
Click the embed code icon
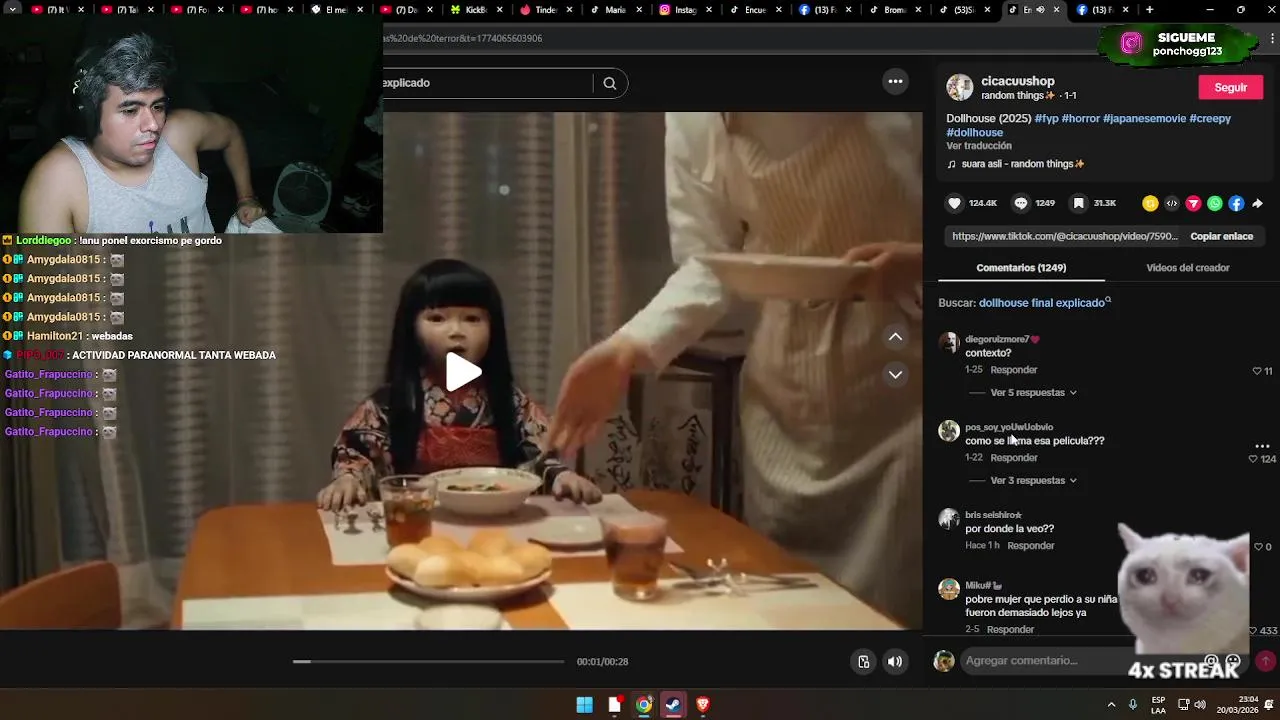tap(1172, 203)
